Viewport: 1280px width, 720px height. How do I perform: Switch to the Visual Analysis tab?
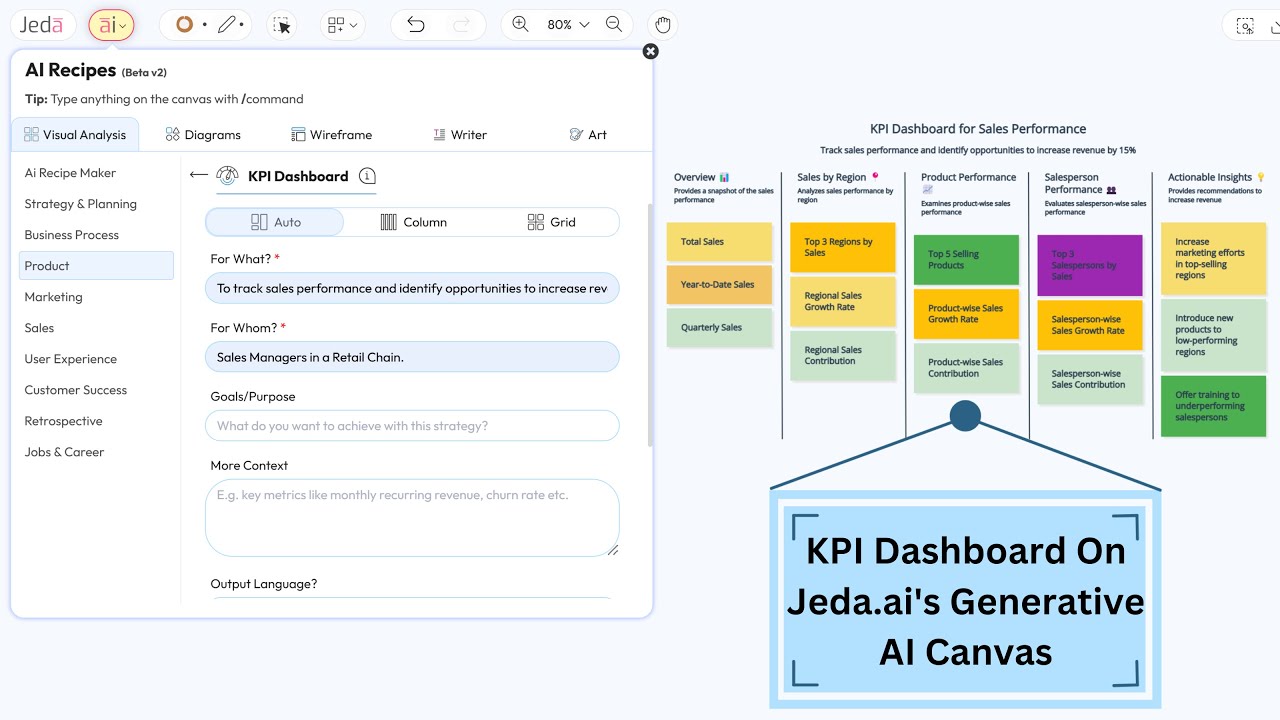(75, 135)
